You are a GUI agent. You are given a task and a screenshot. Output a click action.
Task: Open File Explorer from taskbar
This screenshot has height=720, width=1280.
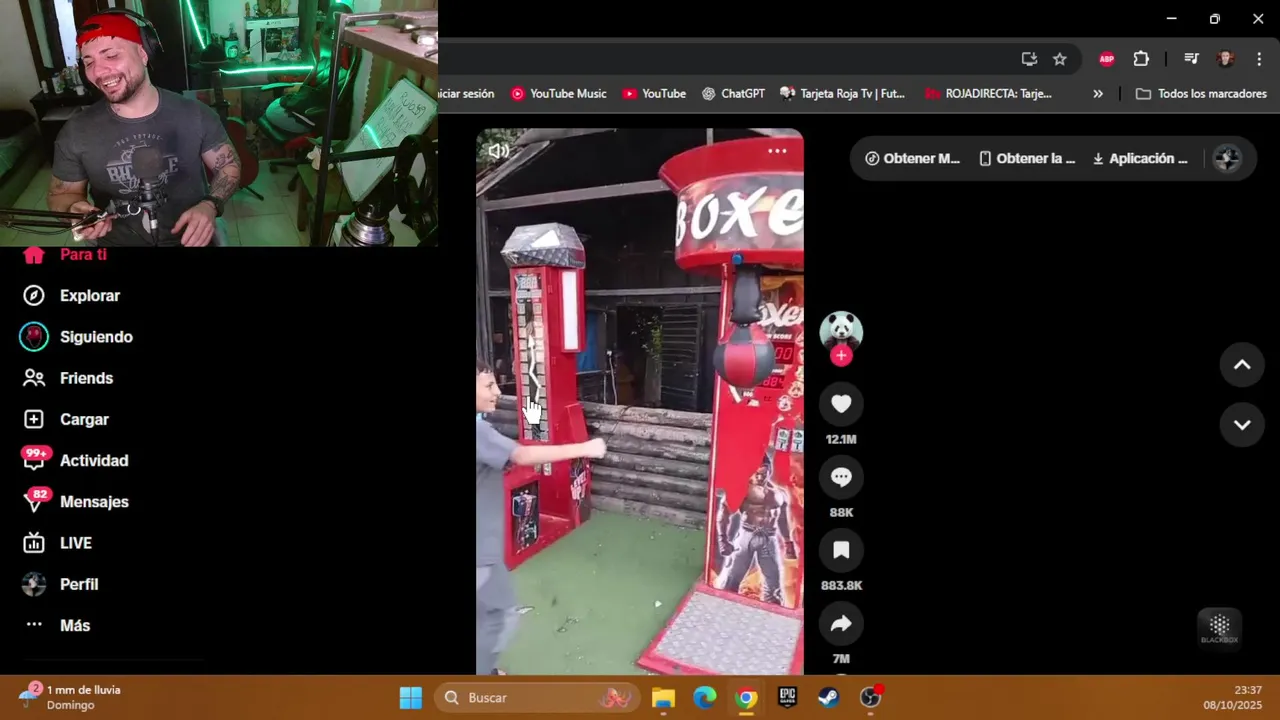(663, 698)
